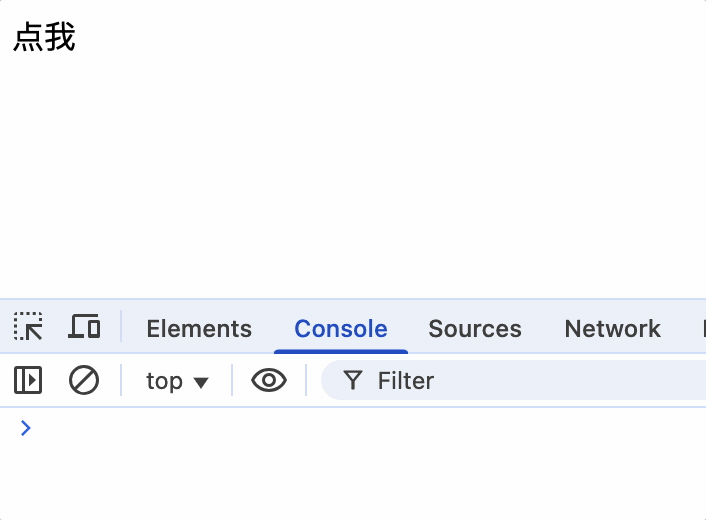706x520 pixels.
Task: Open the Sources tab
Action: click(475, 328)
